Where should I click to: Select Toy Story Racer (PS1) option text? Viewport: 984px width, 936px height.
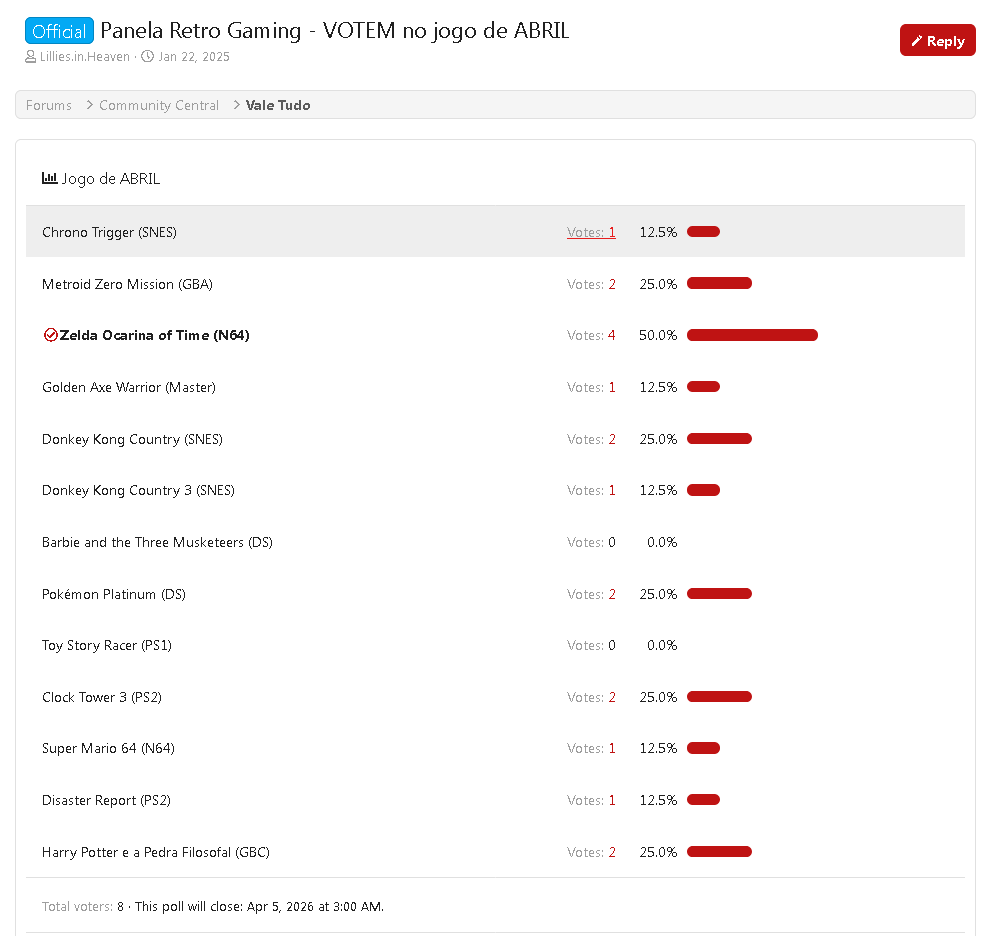(x=107, y=646)
